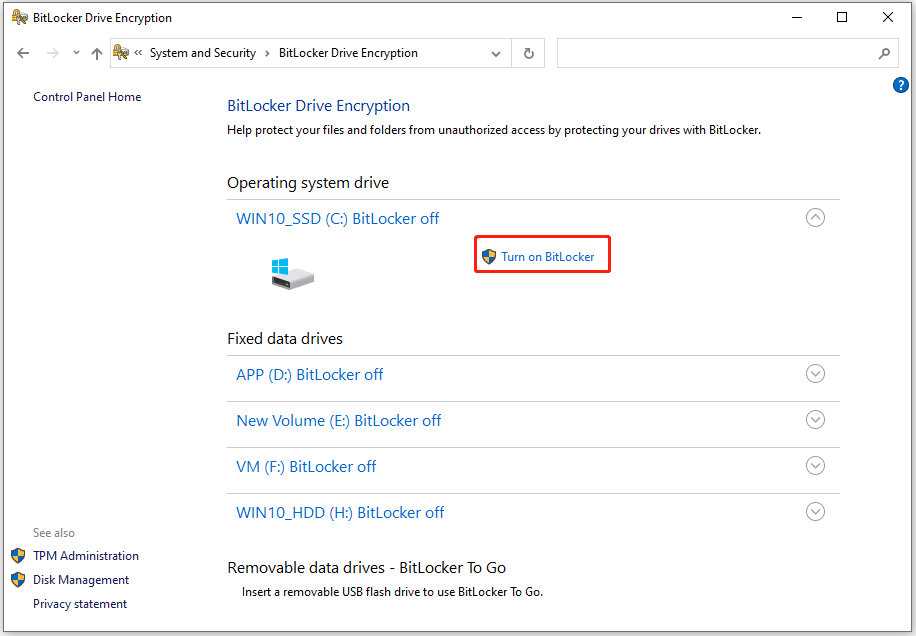Expand the New Volume (E:) drive section
Screen dimensions: 916x636
point(816,420)
